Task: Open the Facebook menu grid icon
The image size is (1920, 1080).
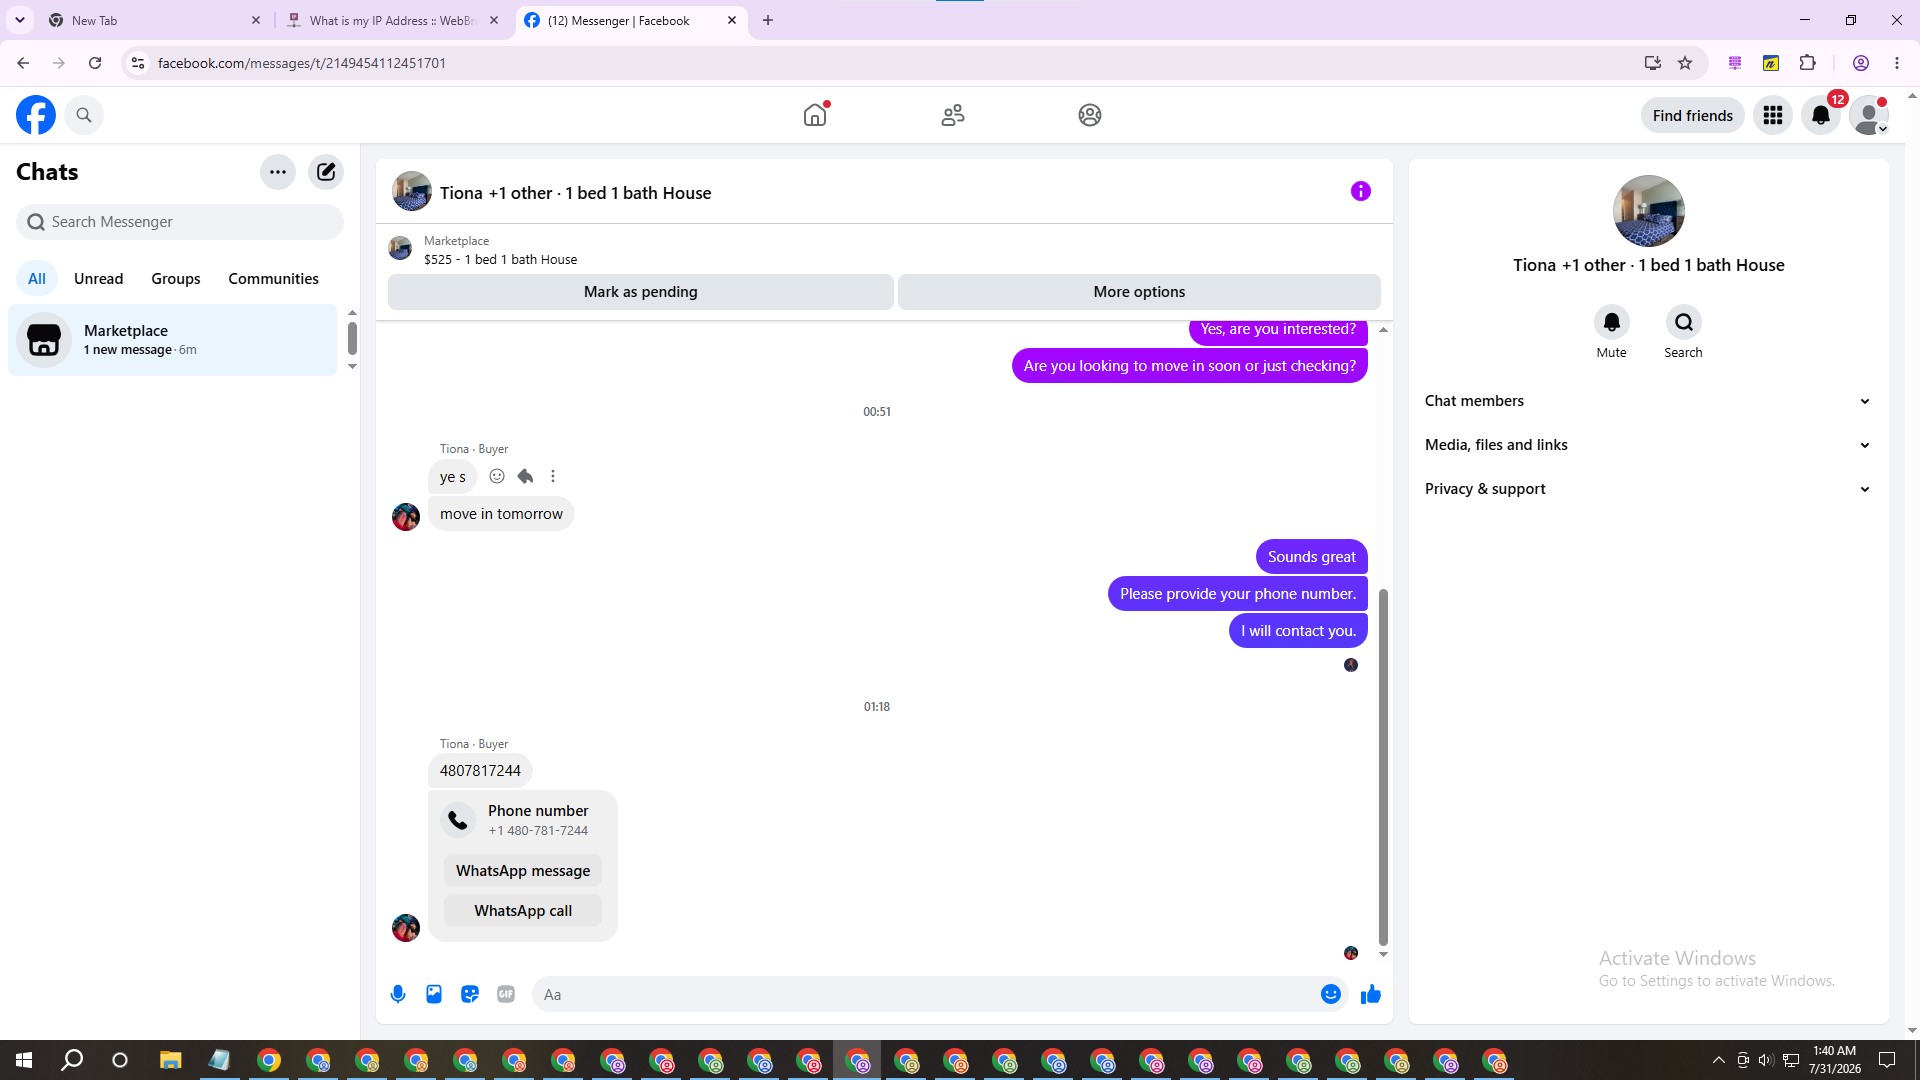Action: point(1773,115)
